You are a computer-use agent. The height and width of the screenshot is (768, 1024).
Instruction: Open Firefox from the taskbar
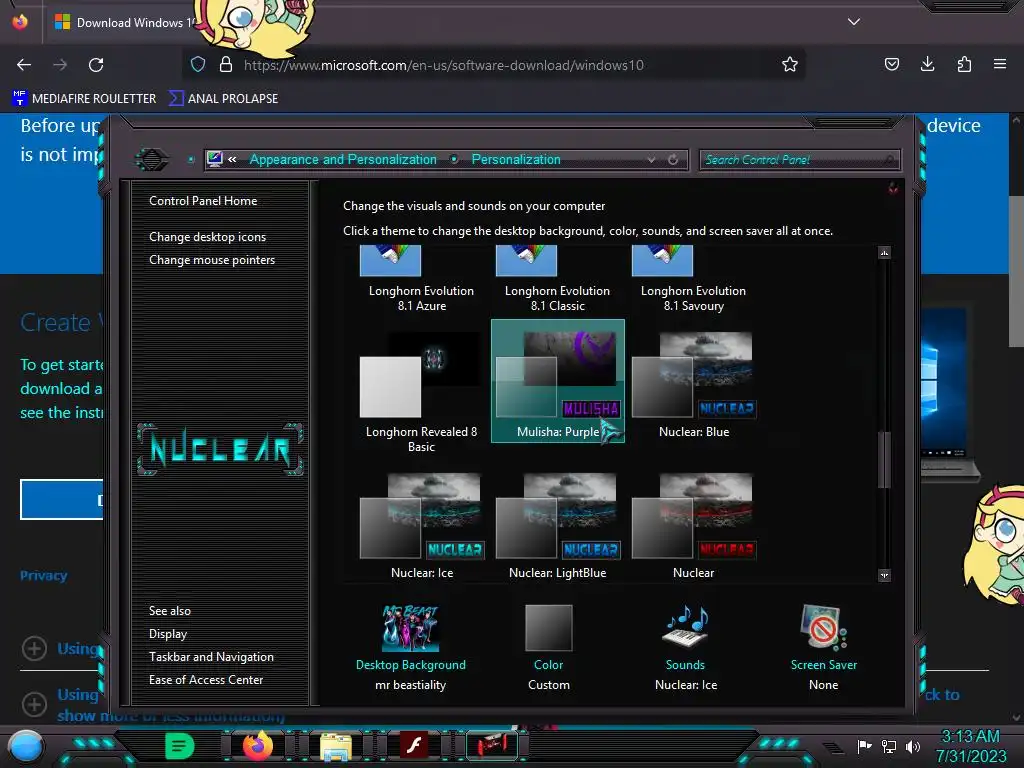click(257, 745)
